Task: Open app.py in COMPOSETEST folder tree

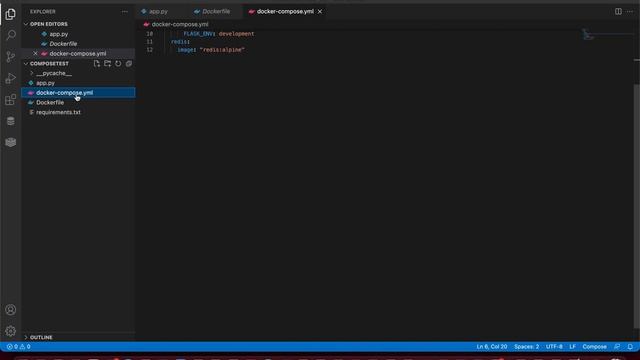Action: (45, 83)
